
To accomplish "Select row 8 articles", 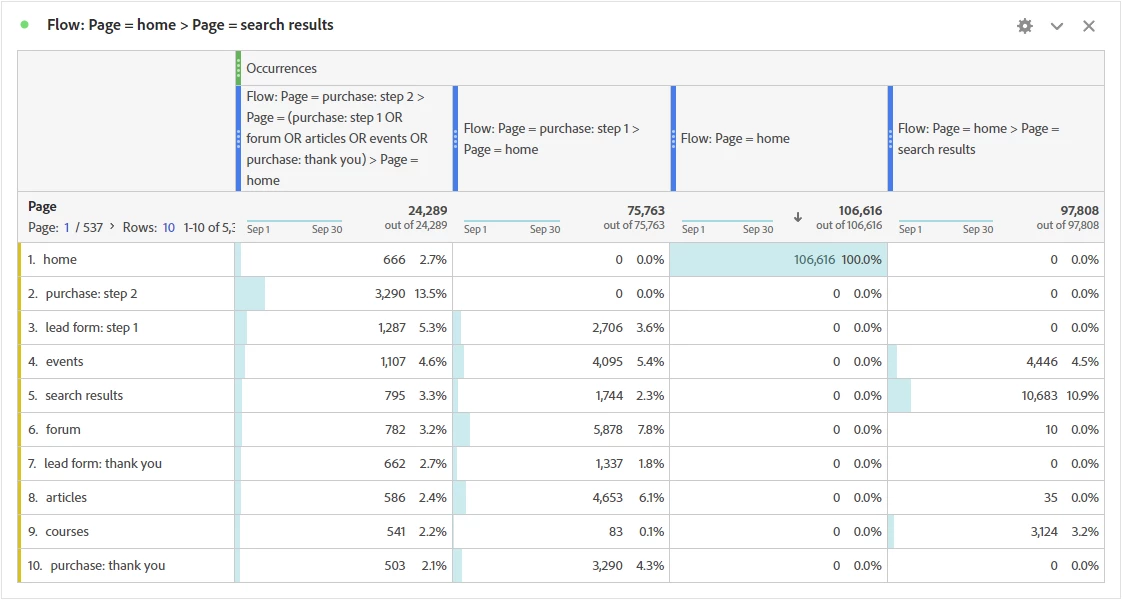I will (x=127, y=497).
